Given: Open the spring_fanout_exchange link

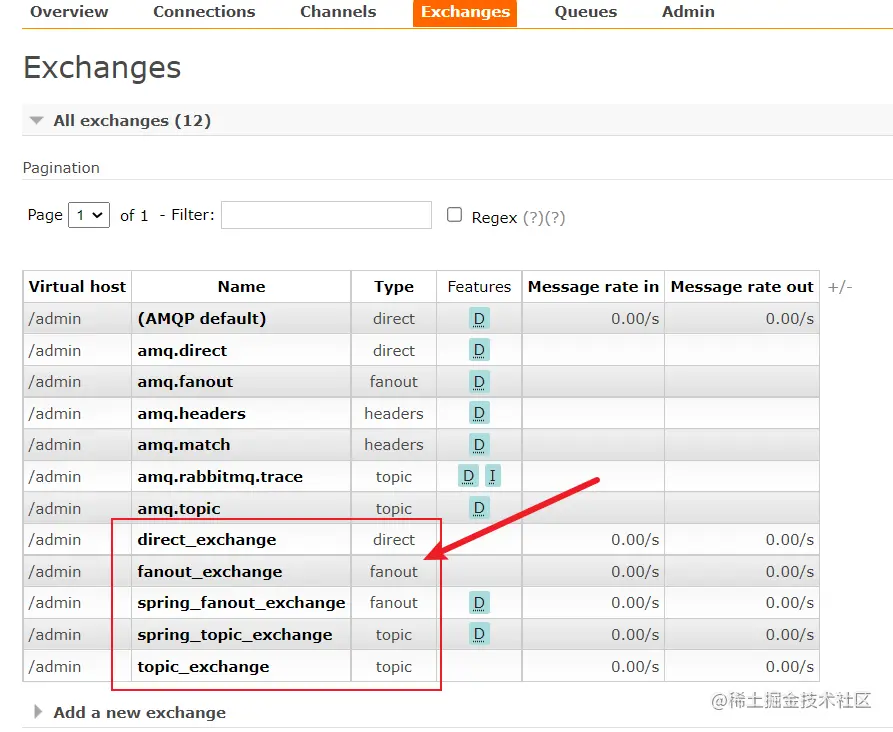Looking at the screenshot, I should (x=241, y=603).
